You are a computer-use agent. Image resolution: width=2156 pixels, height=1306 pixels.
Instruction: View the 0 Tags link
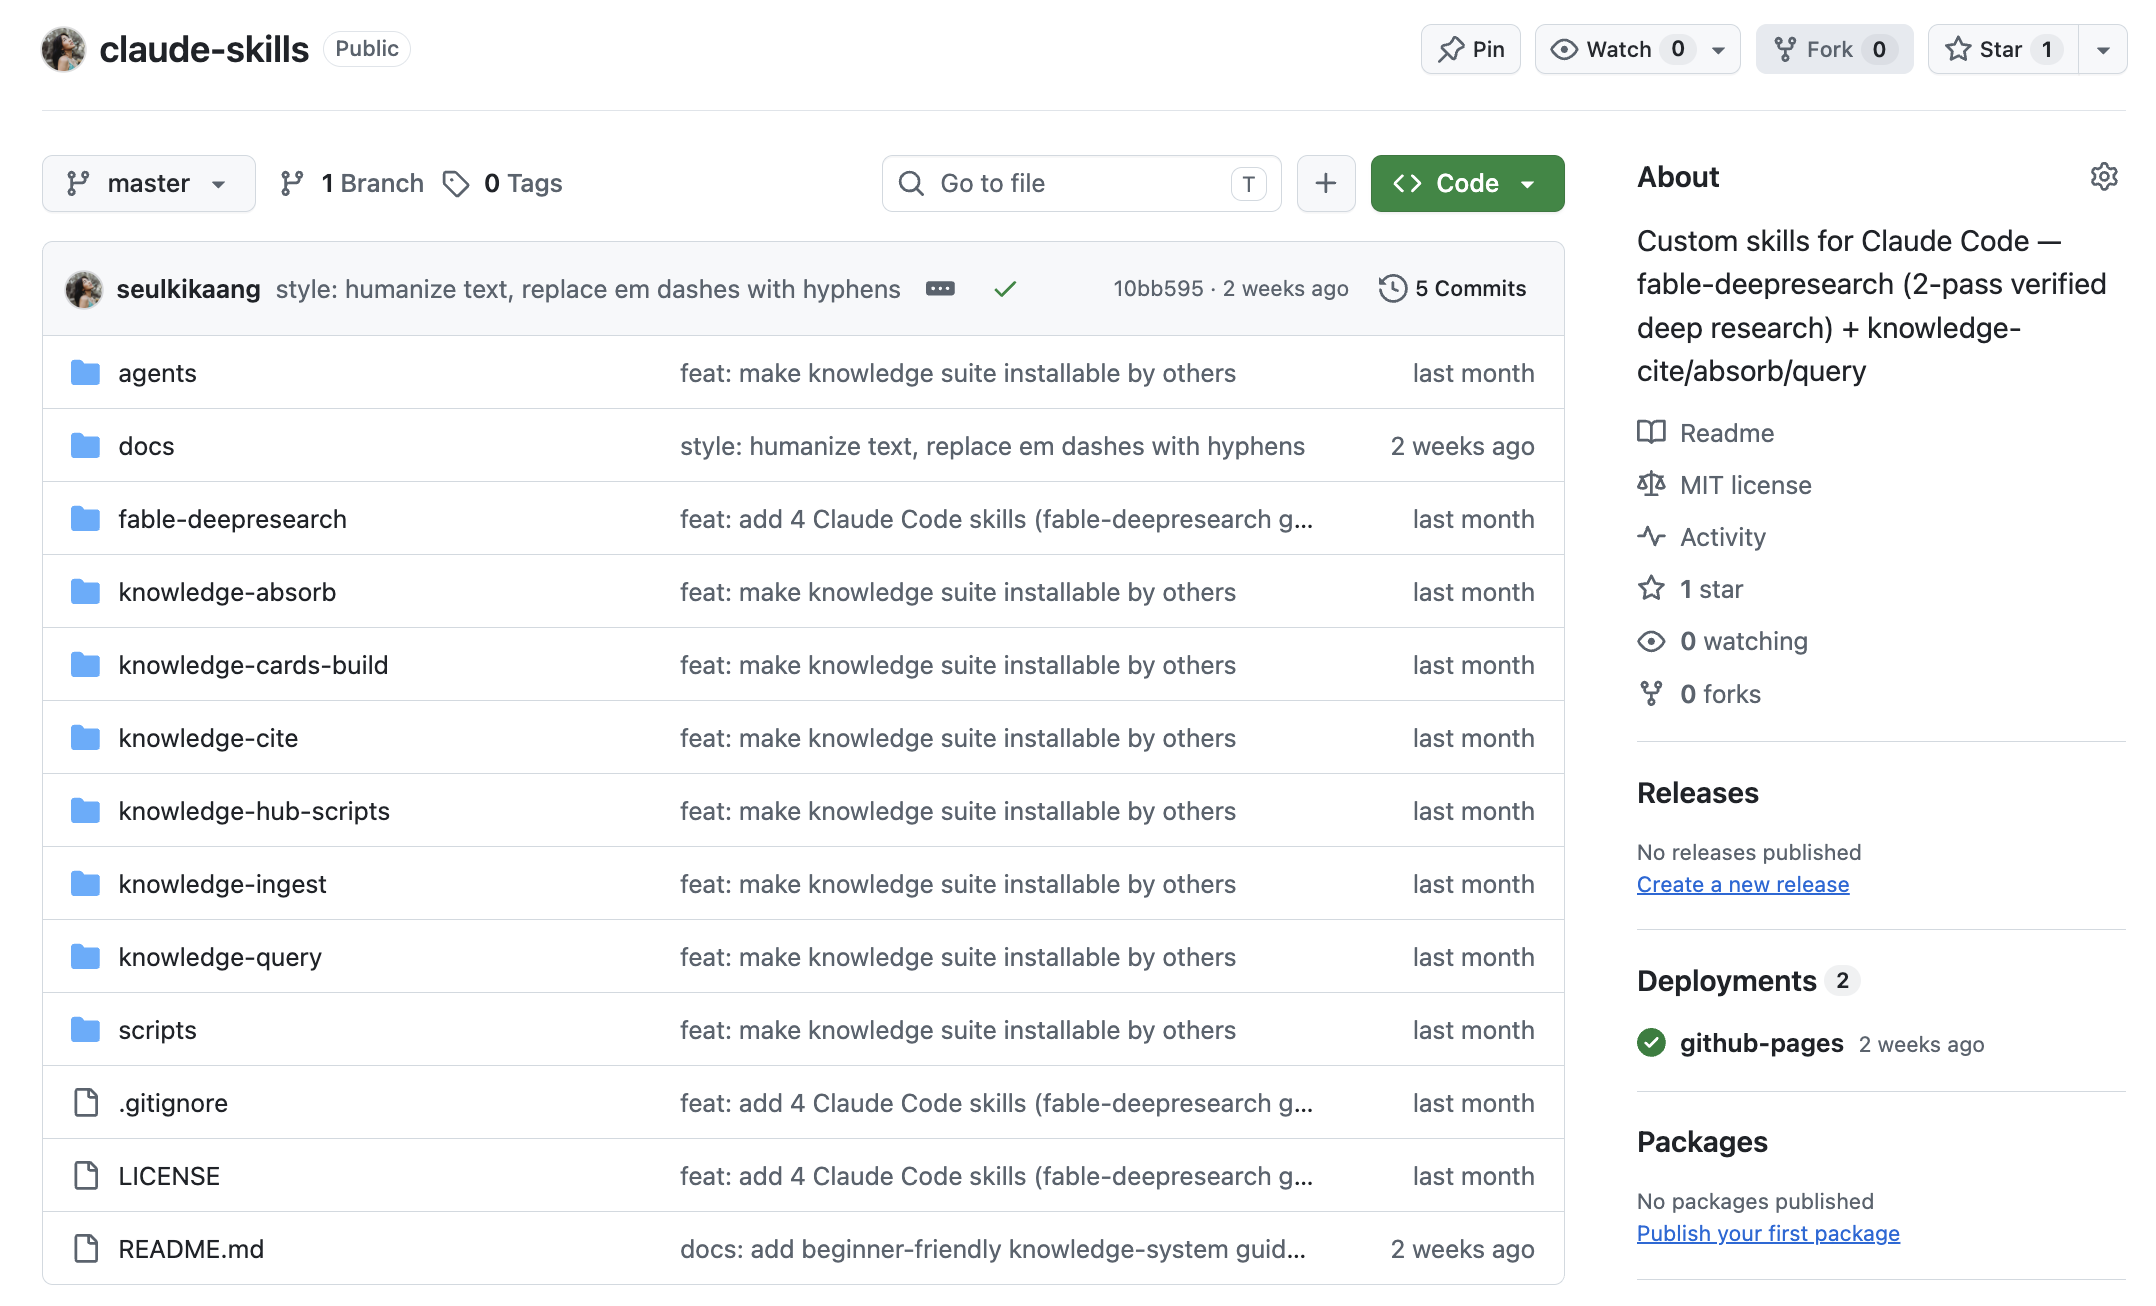[x=502, y=183]
